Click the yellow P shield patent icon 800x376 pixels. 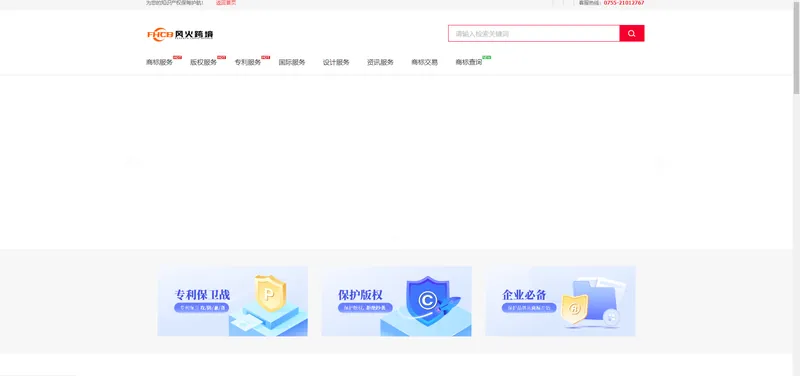coord(270,293)
